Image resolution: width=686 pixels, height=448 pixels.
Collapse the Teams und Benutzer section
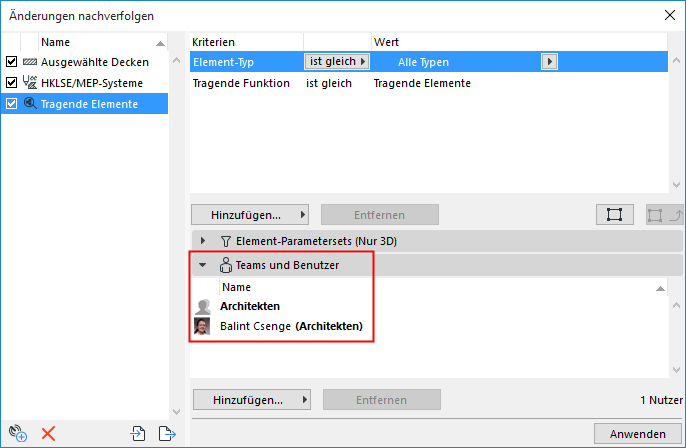click(x=203, y=265)
